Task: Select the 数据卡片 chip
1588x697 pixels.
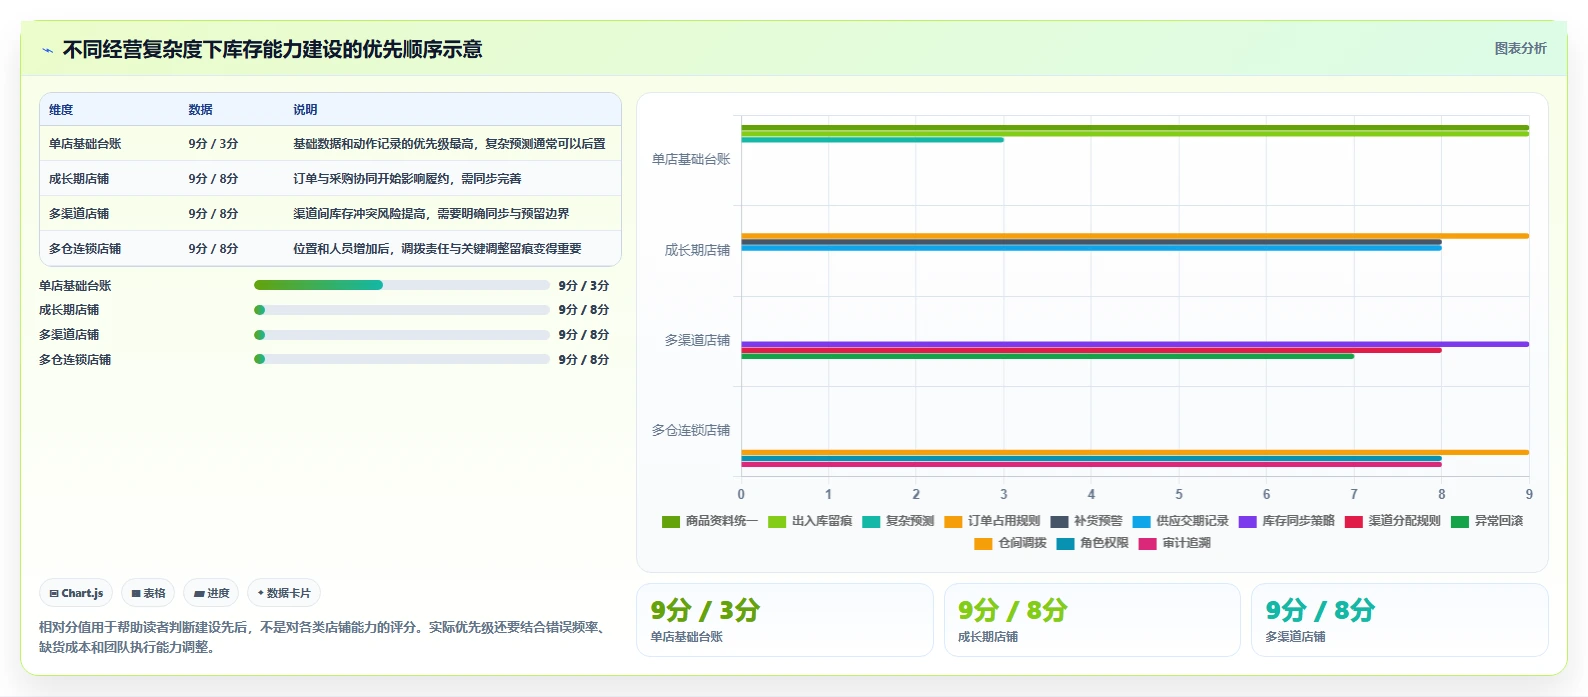Action: 284,593
